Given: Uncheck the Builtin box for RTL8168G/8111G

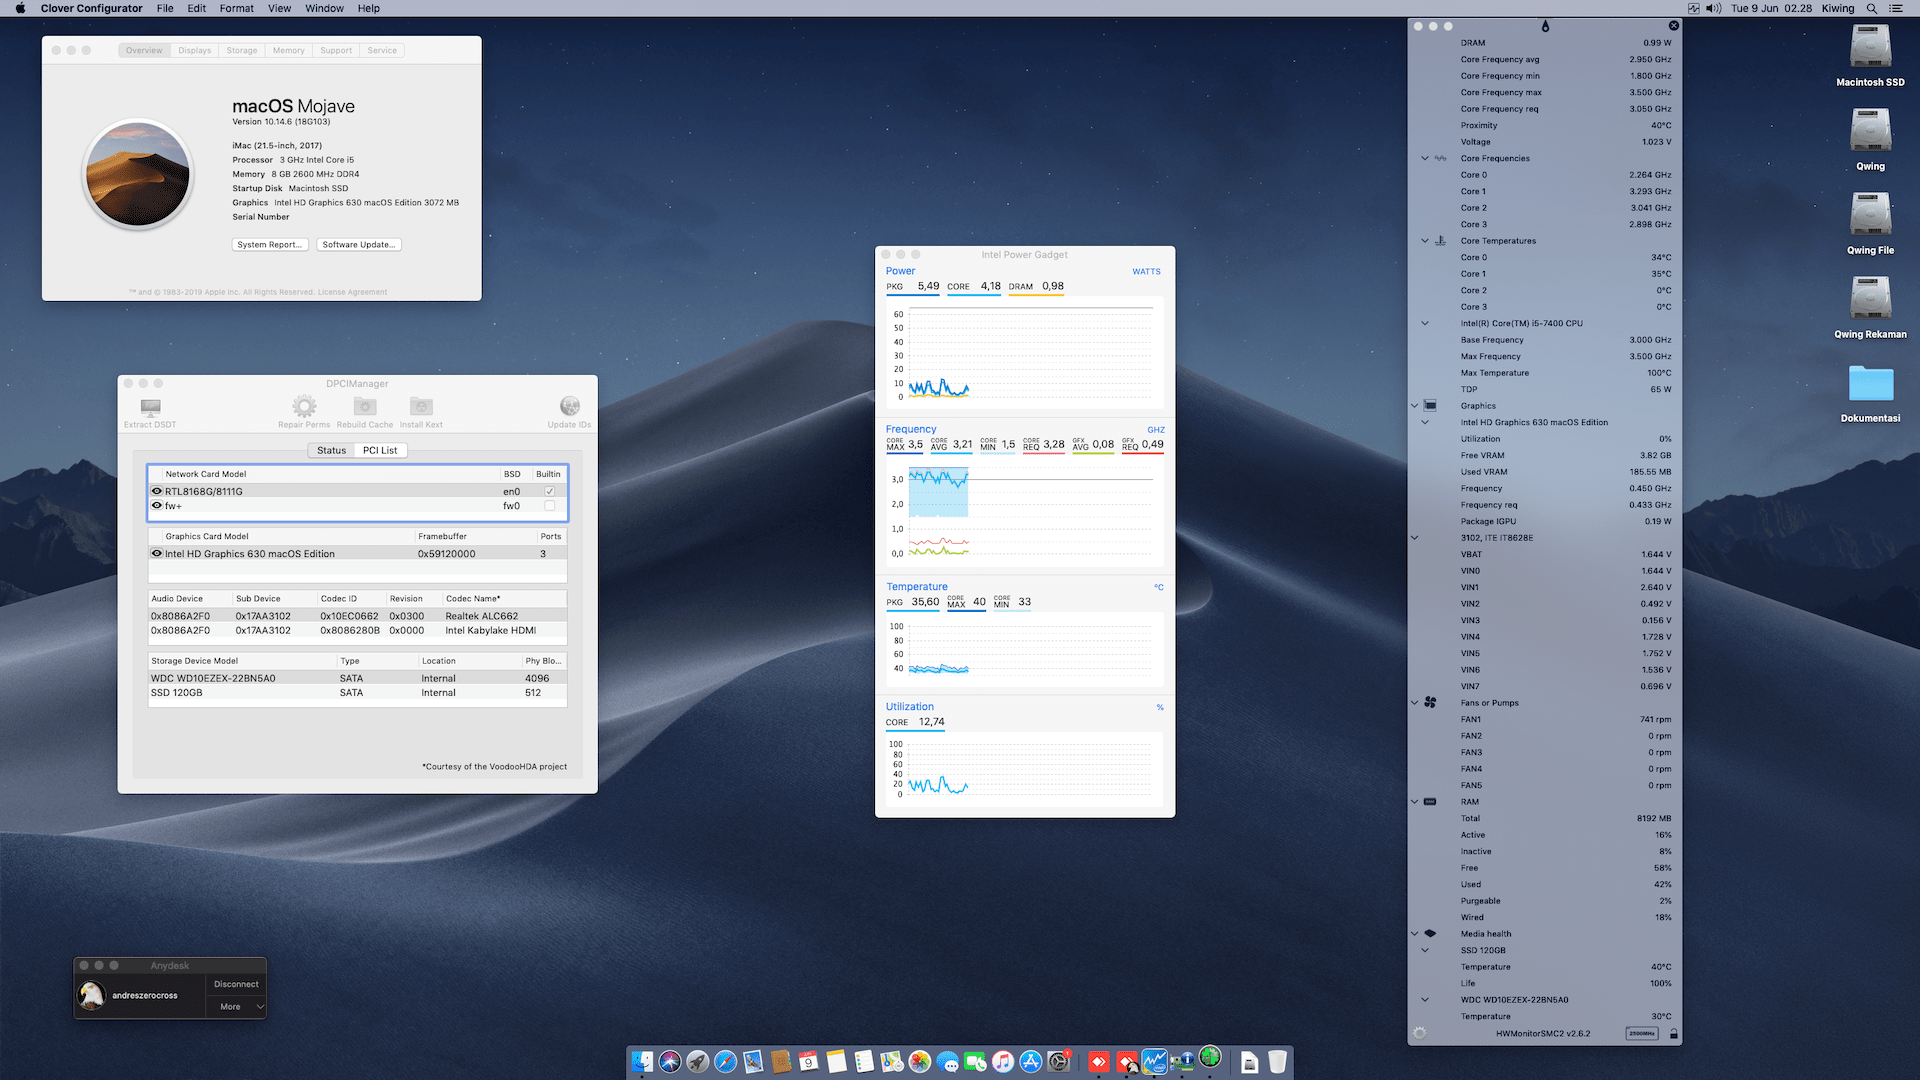Looking at the screenshot, I should (549, 491).
